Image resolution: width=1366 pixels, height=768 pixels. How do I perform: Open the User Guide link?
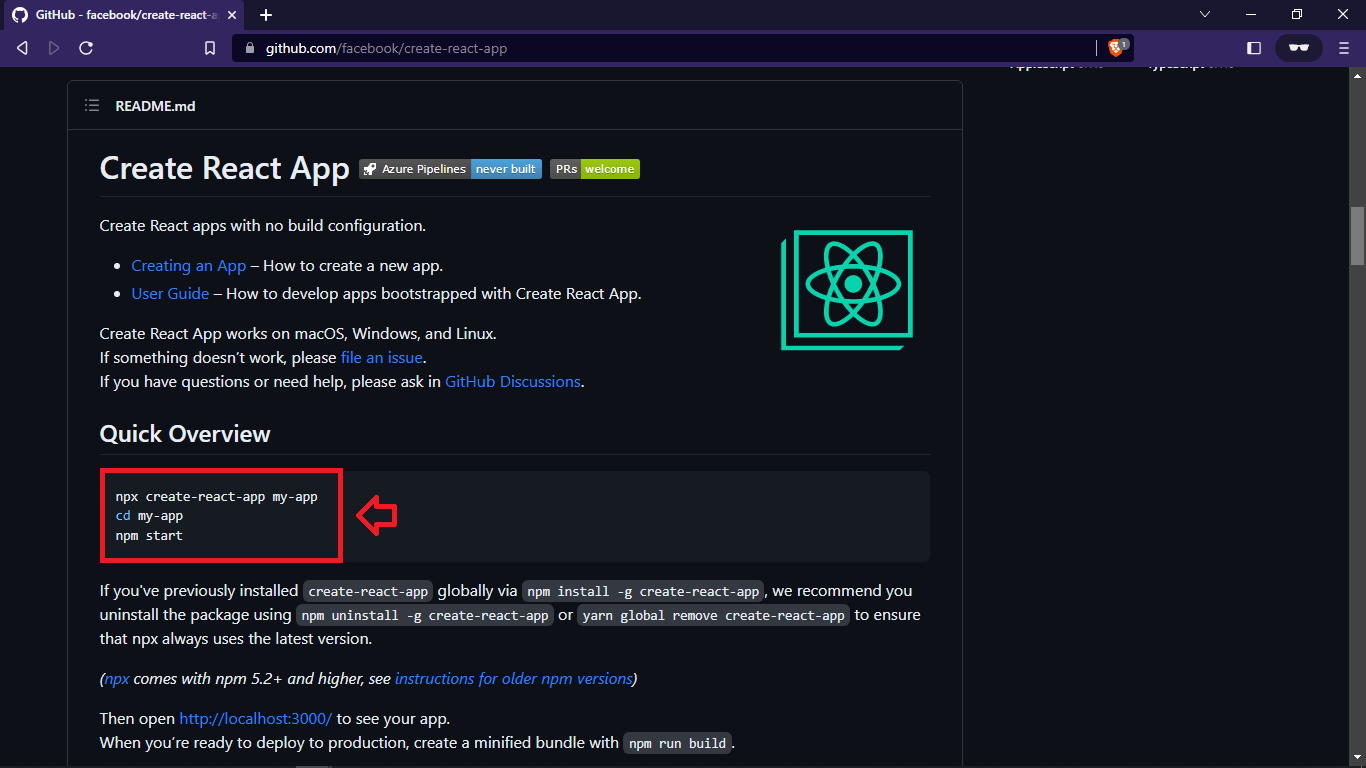click(x=170, y=293)
